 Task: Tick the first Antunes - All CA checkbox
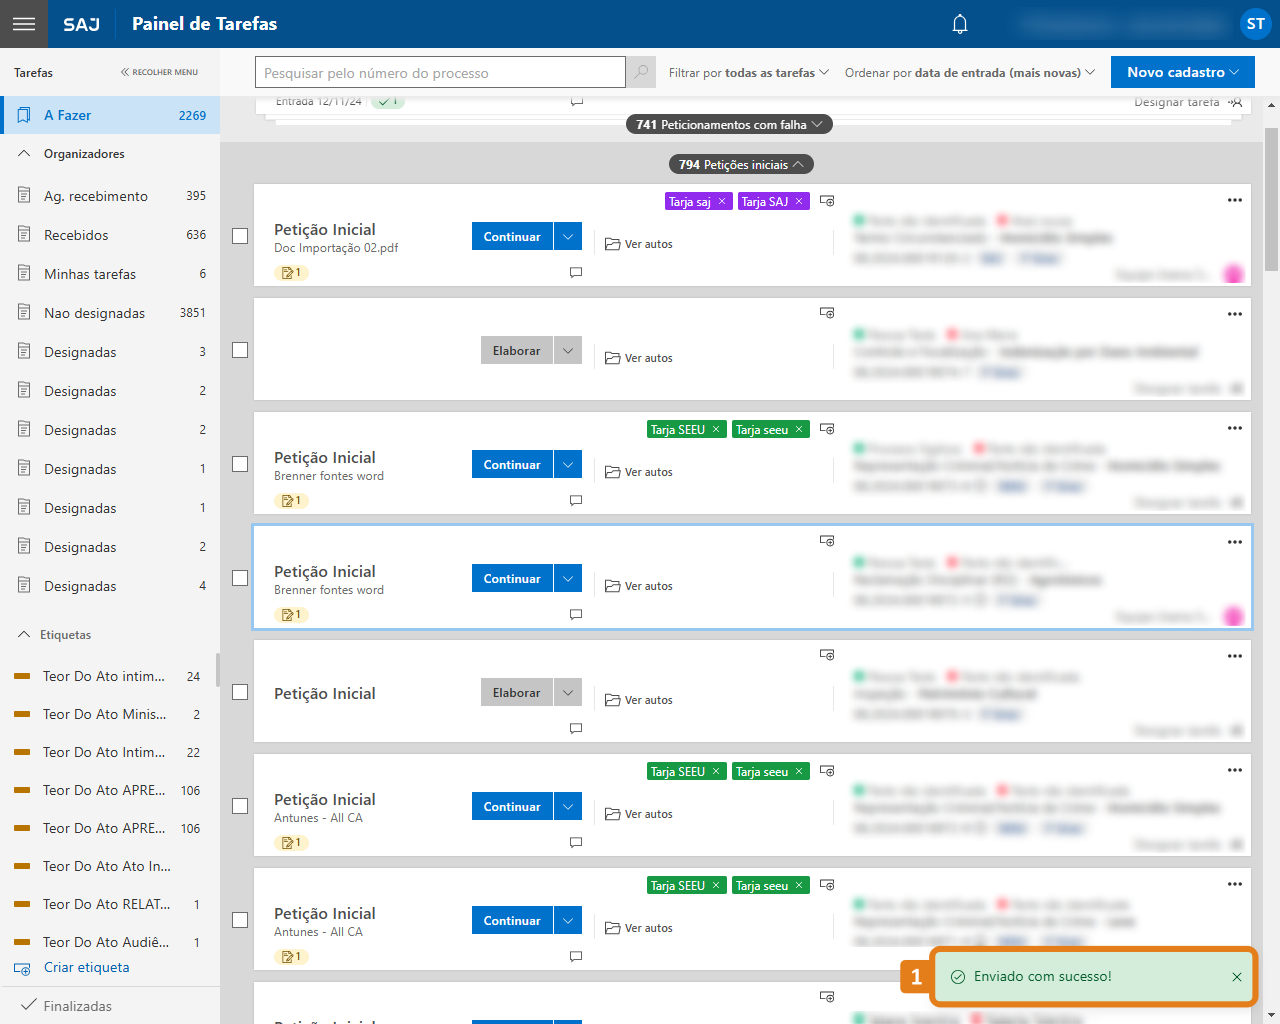pyautogui.click(x=240, y=806)
